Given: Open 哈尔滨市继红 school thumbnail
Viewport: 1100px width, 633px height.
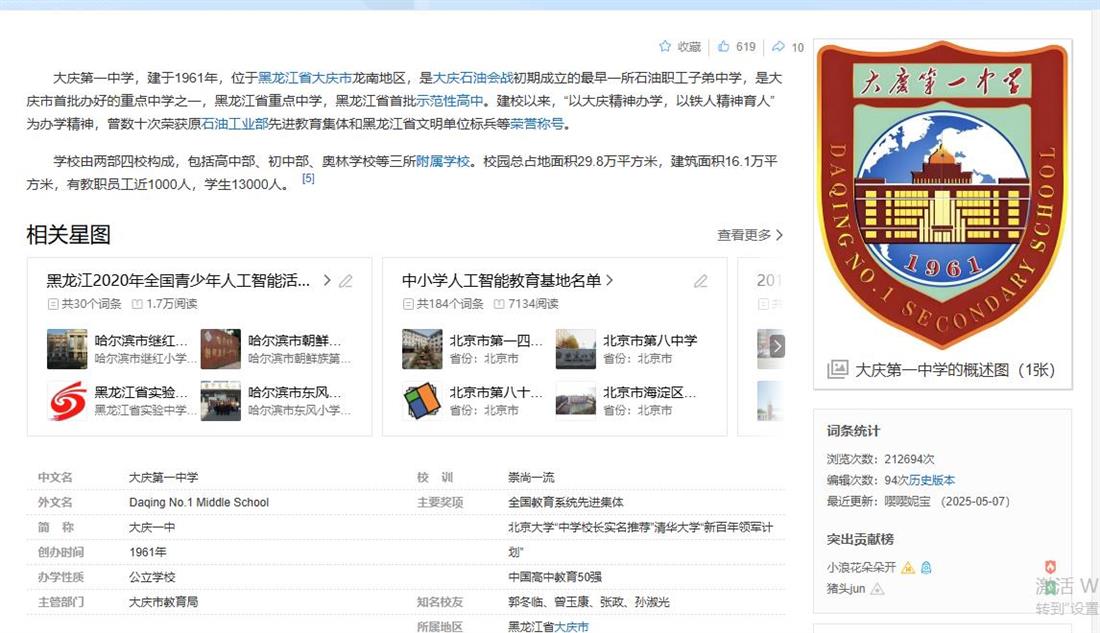Looking at the screenshot, I should pos(67,349).
